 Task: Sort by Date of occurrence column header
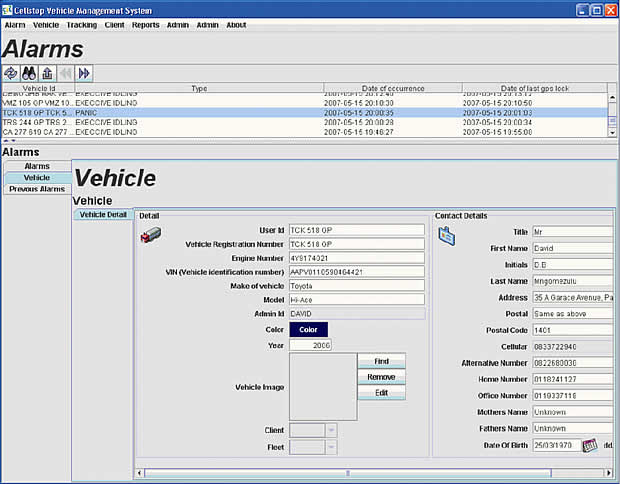(393, 88)
